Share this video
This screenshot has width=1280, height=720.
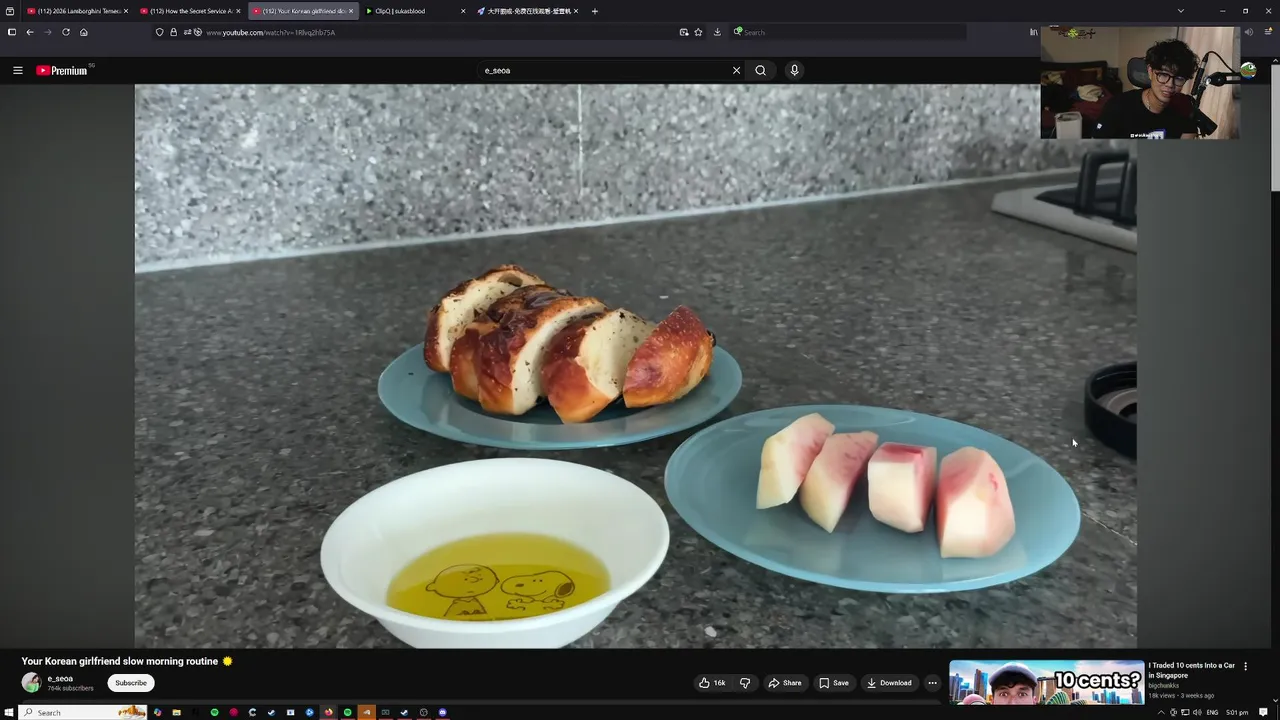(785, 683)
